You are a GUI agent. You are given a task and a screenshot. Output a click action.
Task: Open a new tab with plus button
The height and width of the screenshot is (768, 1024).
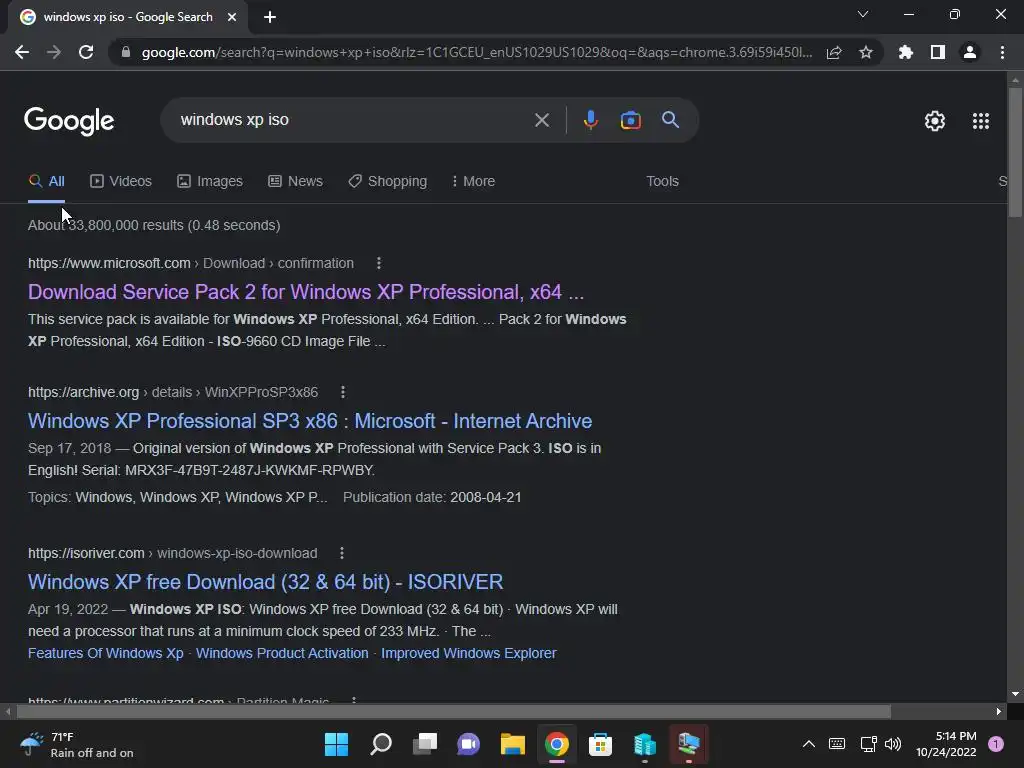270,17
